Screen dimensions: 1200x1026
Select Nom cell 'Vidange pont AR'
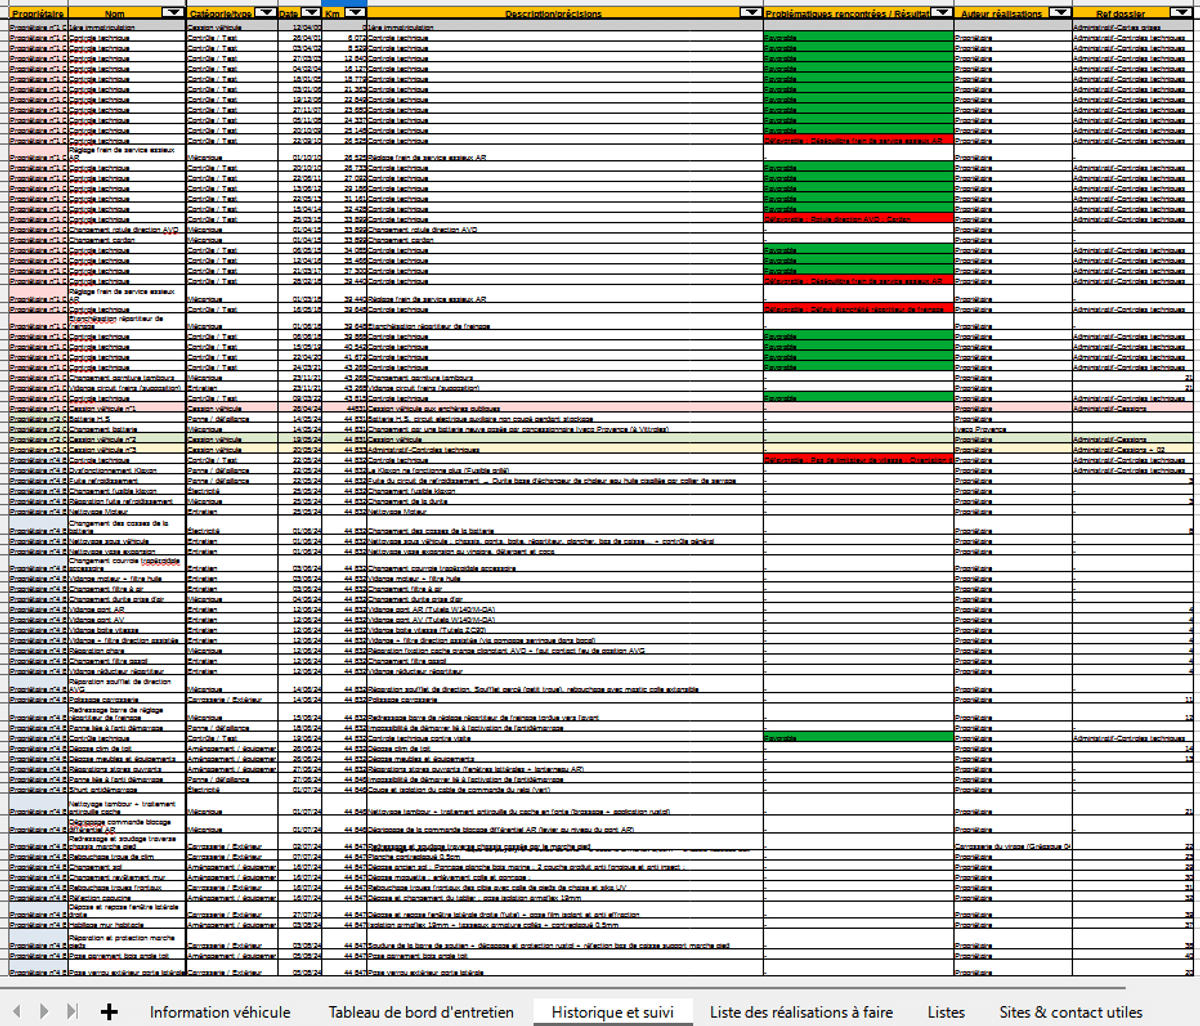127,609
